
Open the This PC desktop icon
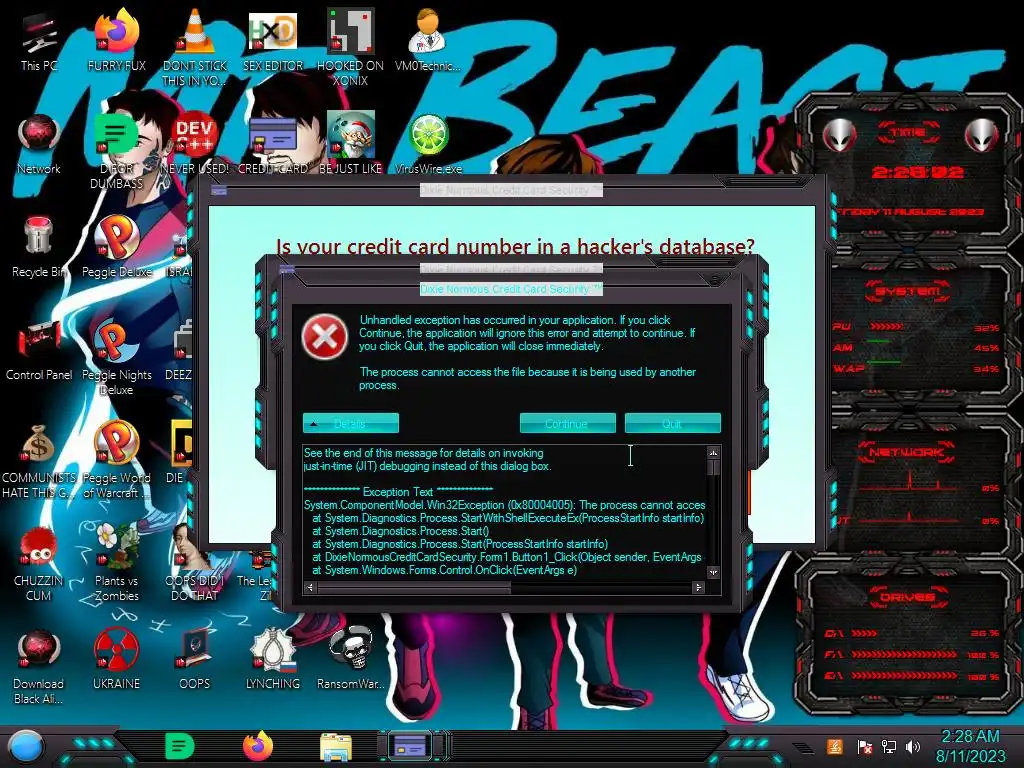point(39,42)
